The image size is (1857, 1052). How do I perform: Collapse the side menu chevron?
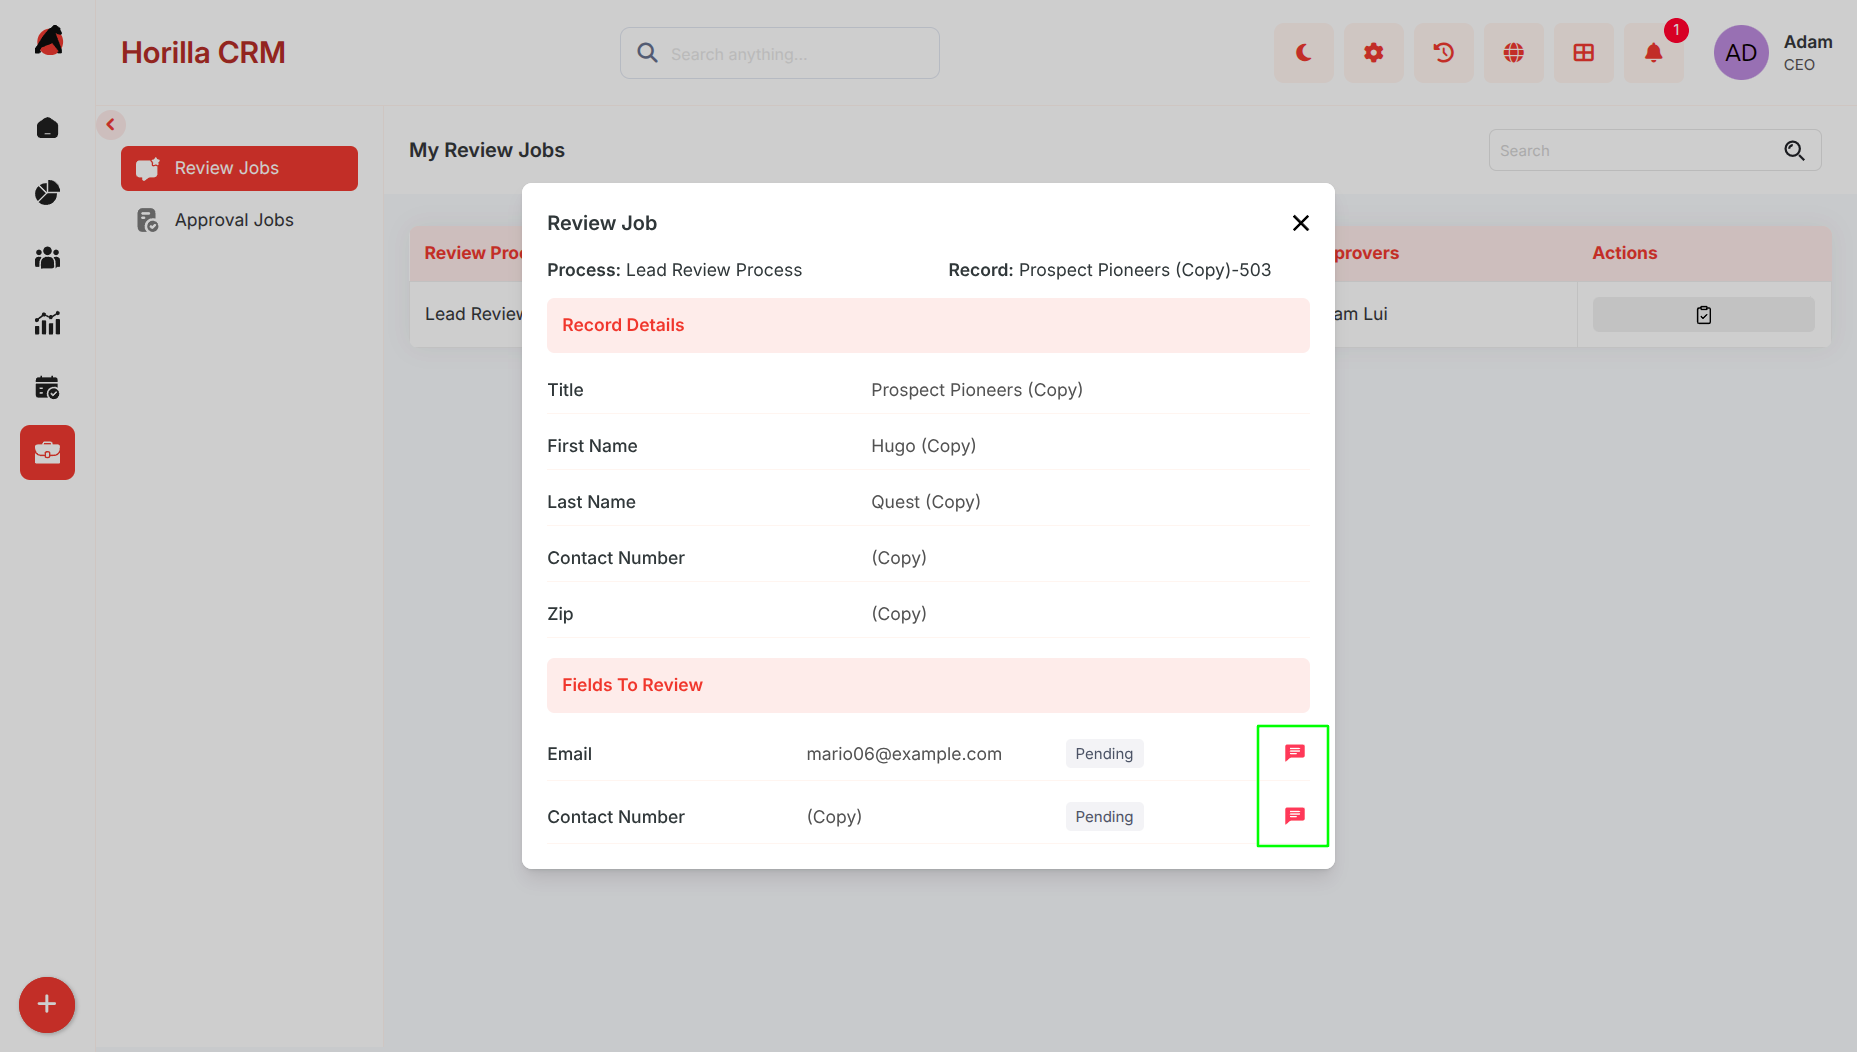pos(111,125)
